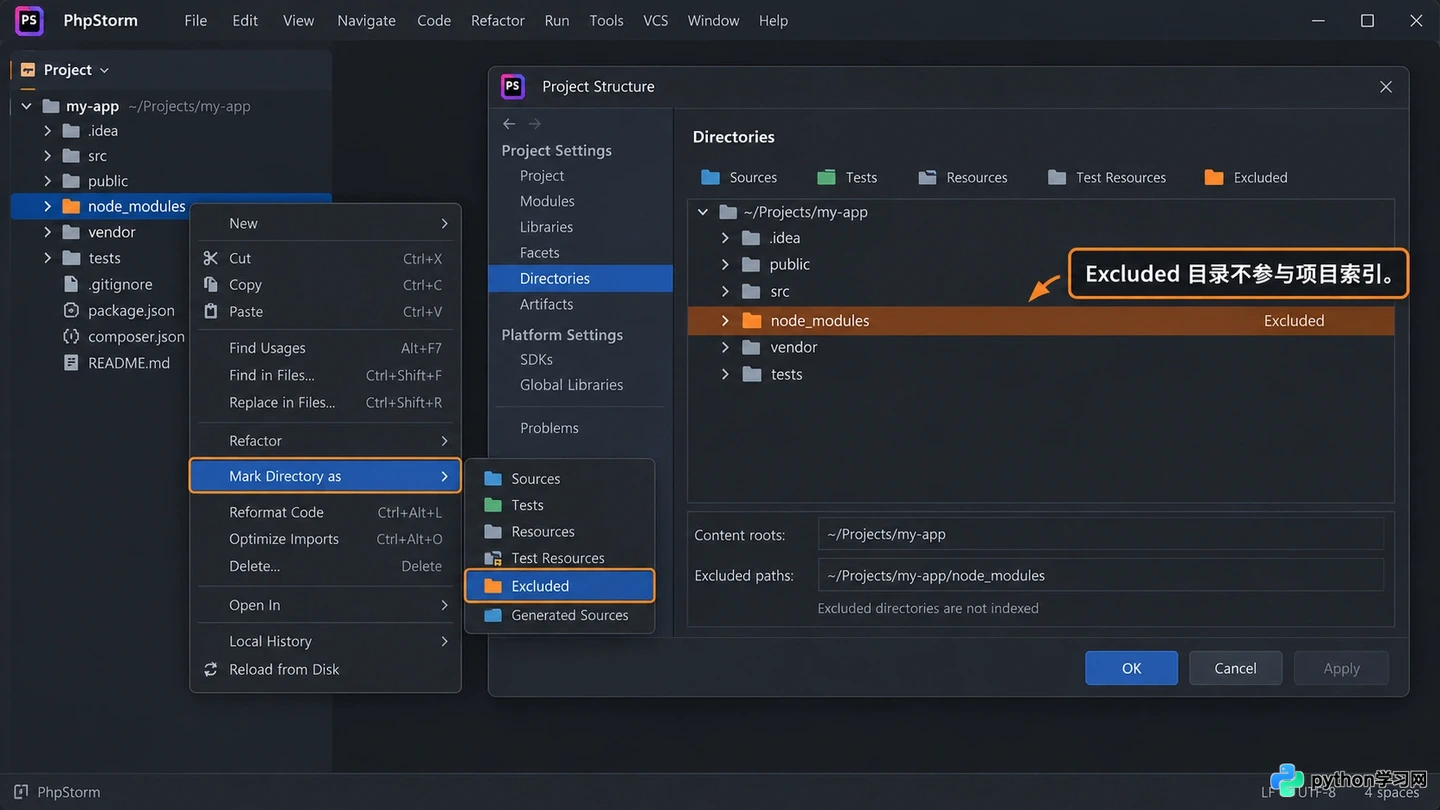Click the Copy icon in context menu
1440x810 pixels.
click(210, 285)
